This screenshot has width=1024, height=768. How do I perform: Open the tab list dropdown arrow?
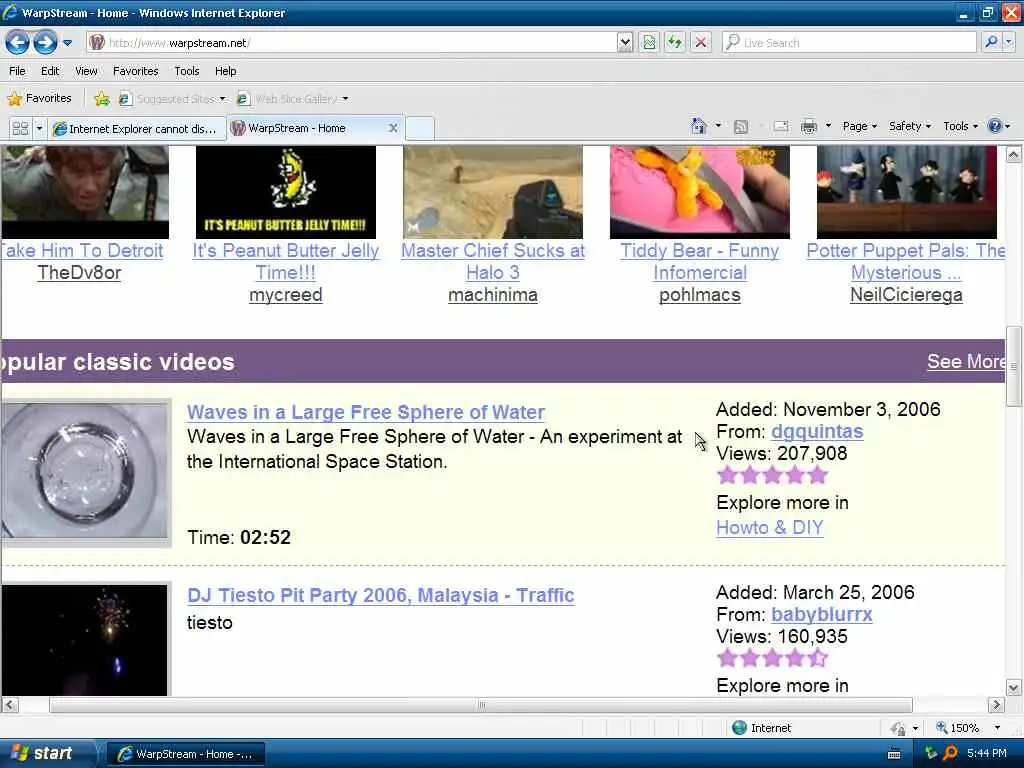pos(39,129)
